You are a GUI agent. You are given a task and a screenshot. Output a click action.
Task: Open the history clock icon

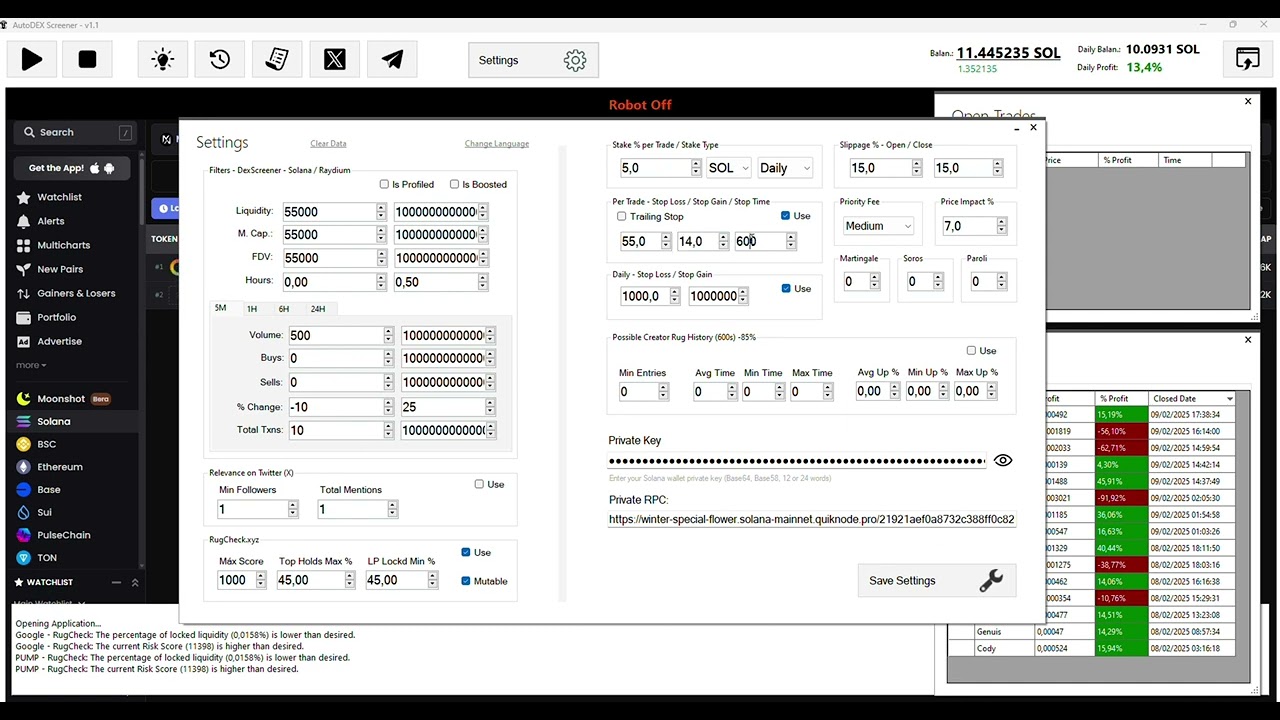[220, 60]
